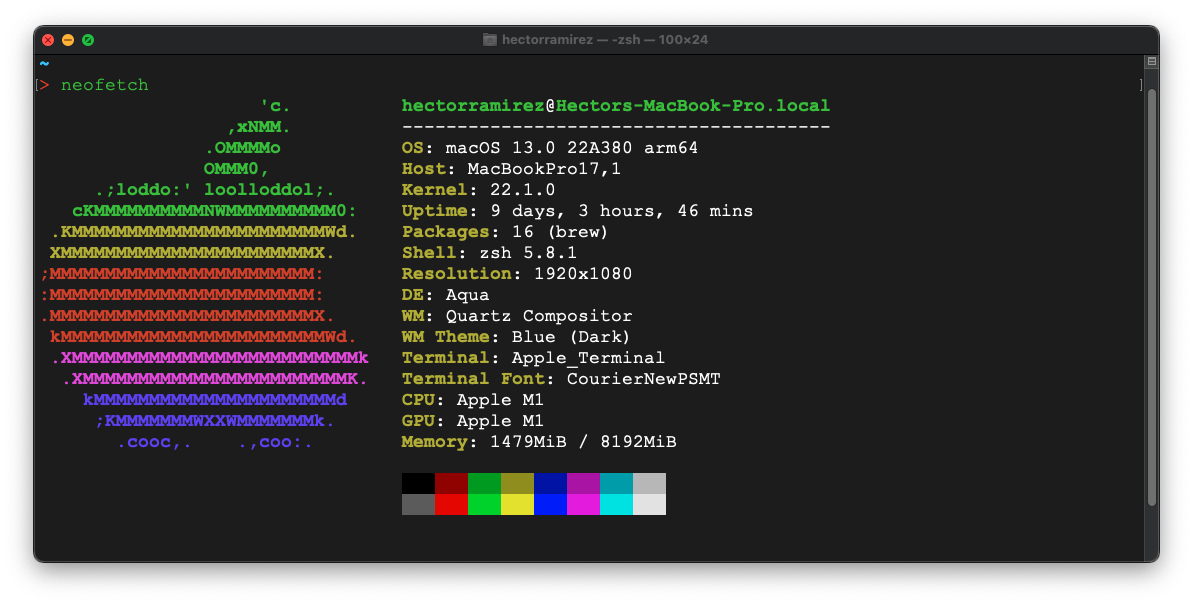The height and width of the screenshot is (604, 1193).
Task: Click the tilde directory indicator
Action: coord(44,64)
